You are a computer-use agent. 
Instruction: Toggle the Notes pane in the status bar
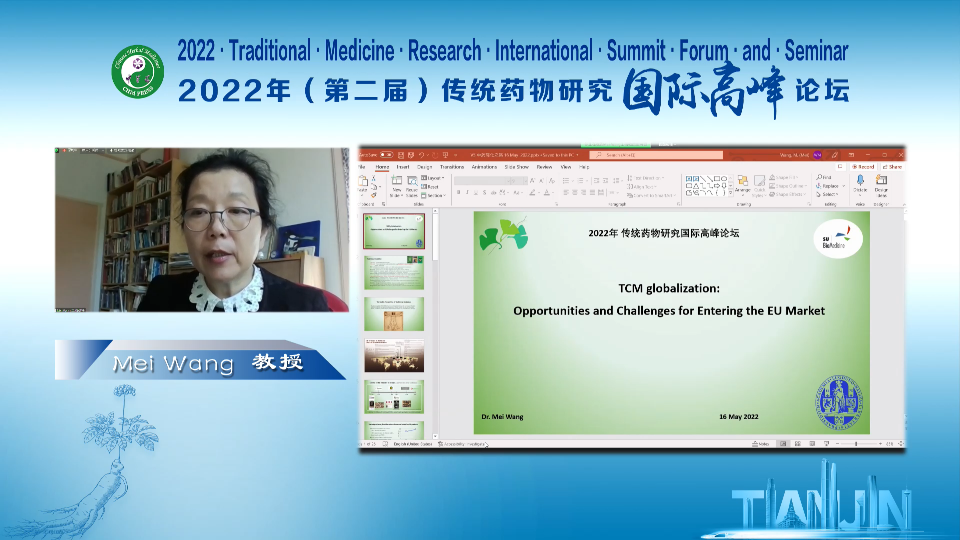(x=762, y=444)
